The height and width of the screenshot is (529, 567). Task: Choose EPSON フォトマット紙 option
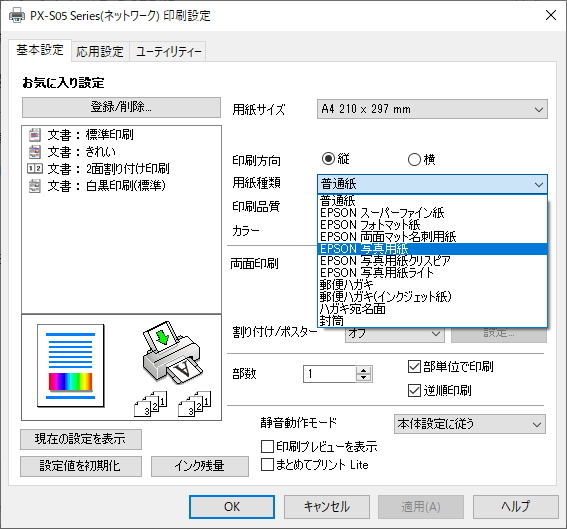(432, 225)
